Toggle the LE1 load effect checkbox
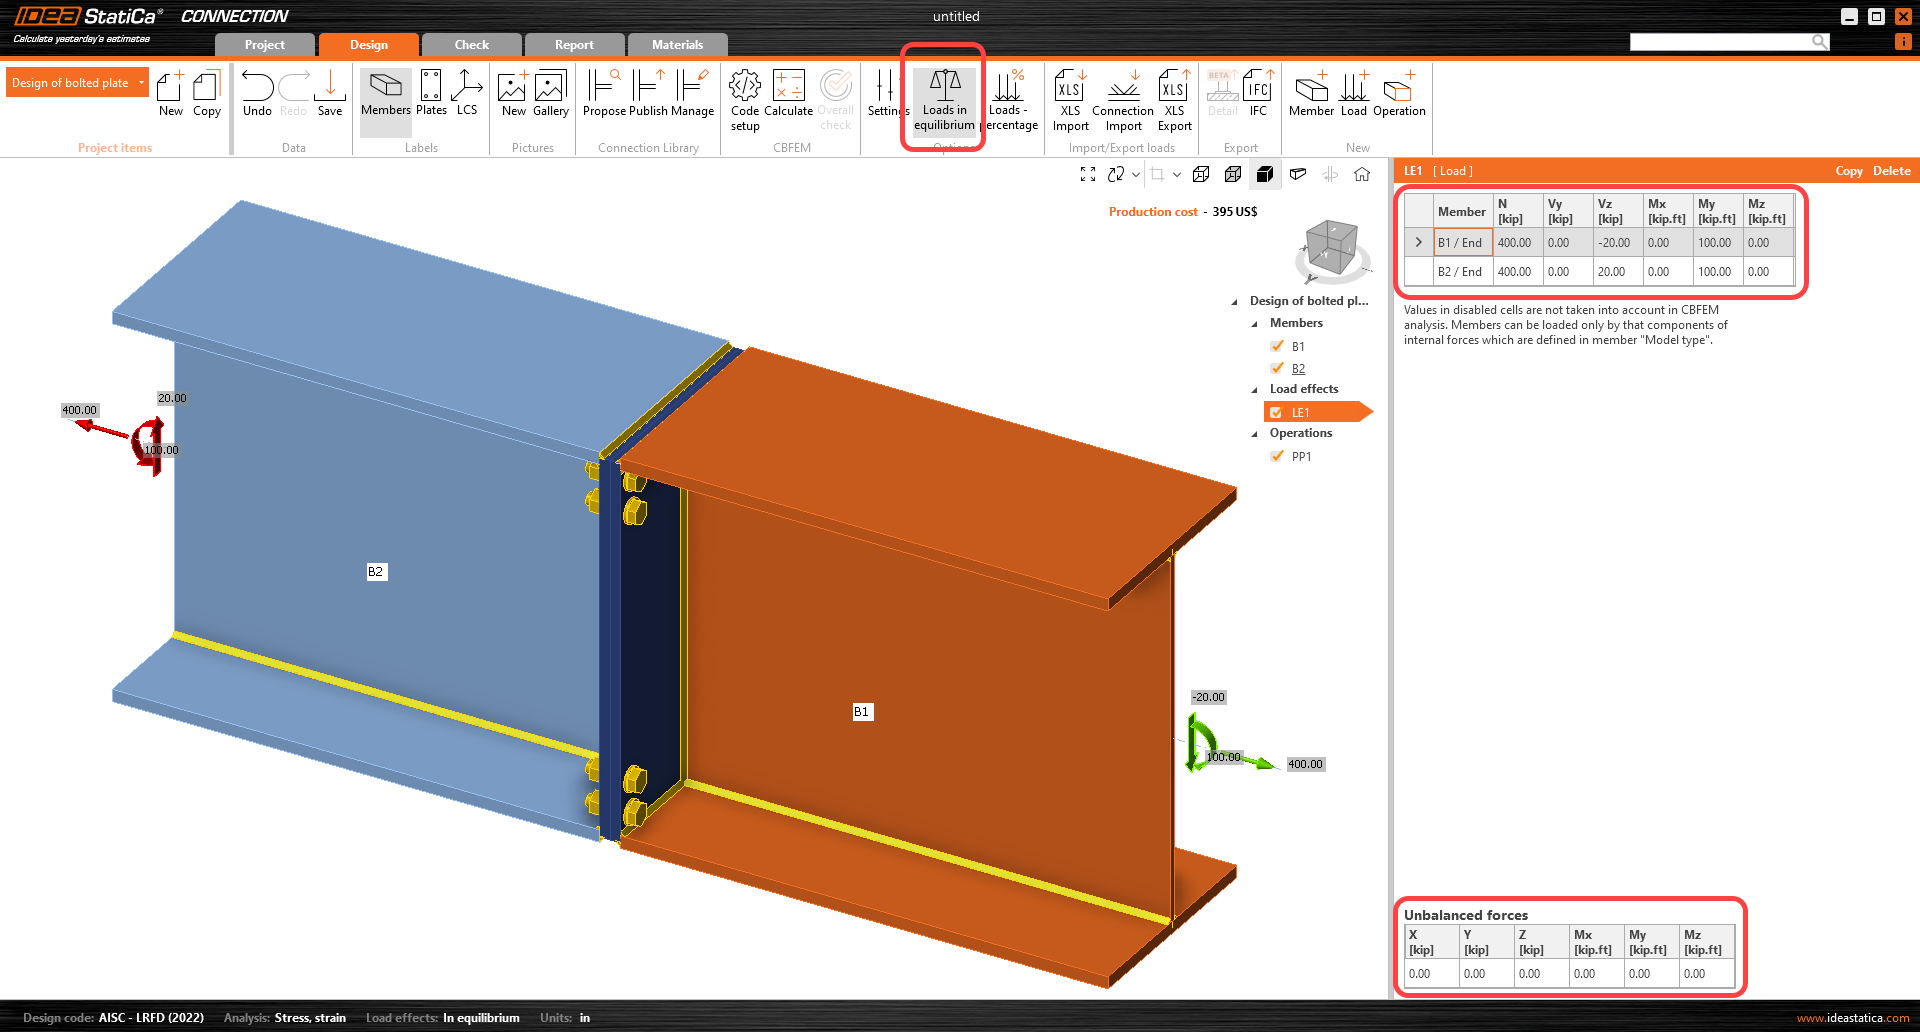The image size is (1920, 1032). coord(1277,411)
